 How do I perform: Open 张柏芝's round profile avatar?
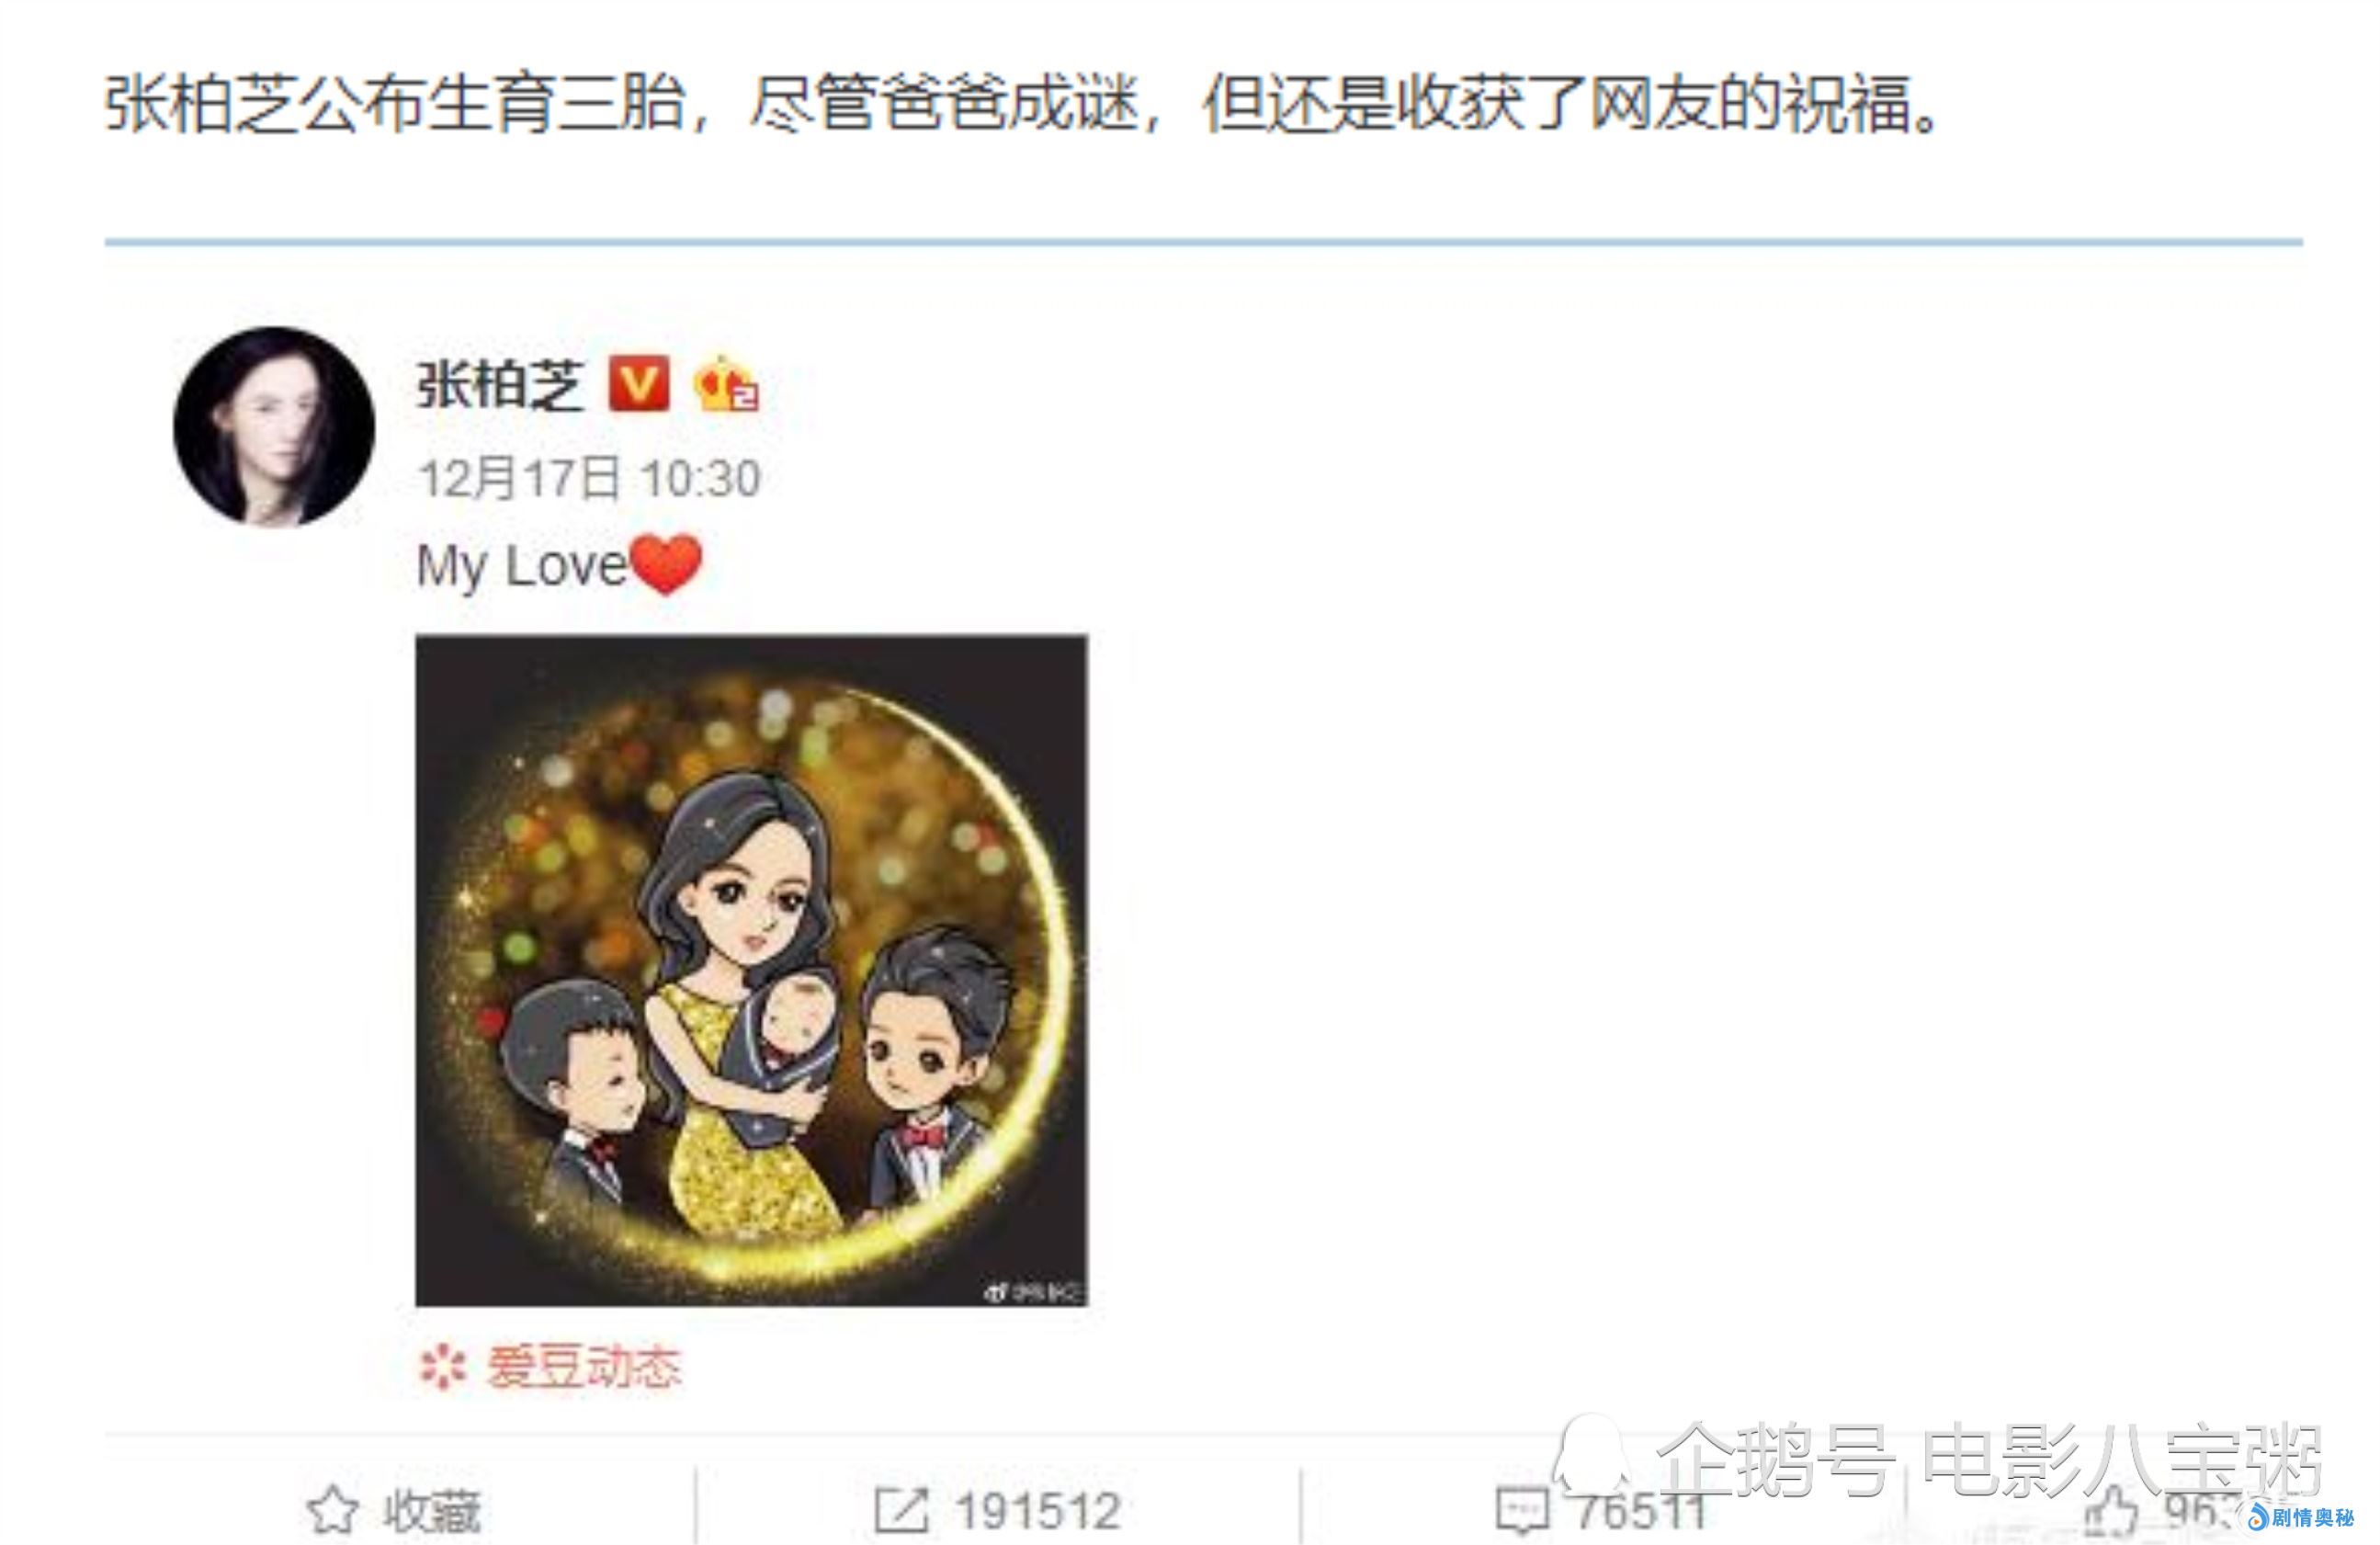click(274, 426)
